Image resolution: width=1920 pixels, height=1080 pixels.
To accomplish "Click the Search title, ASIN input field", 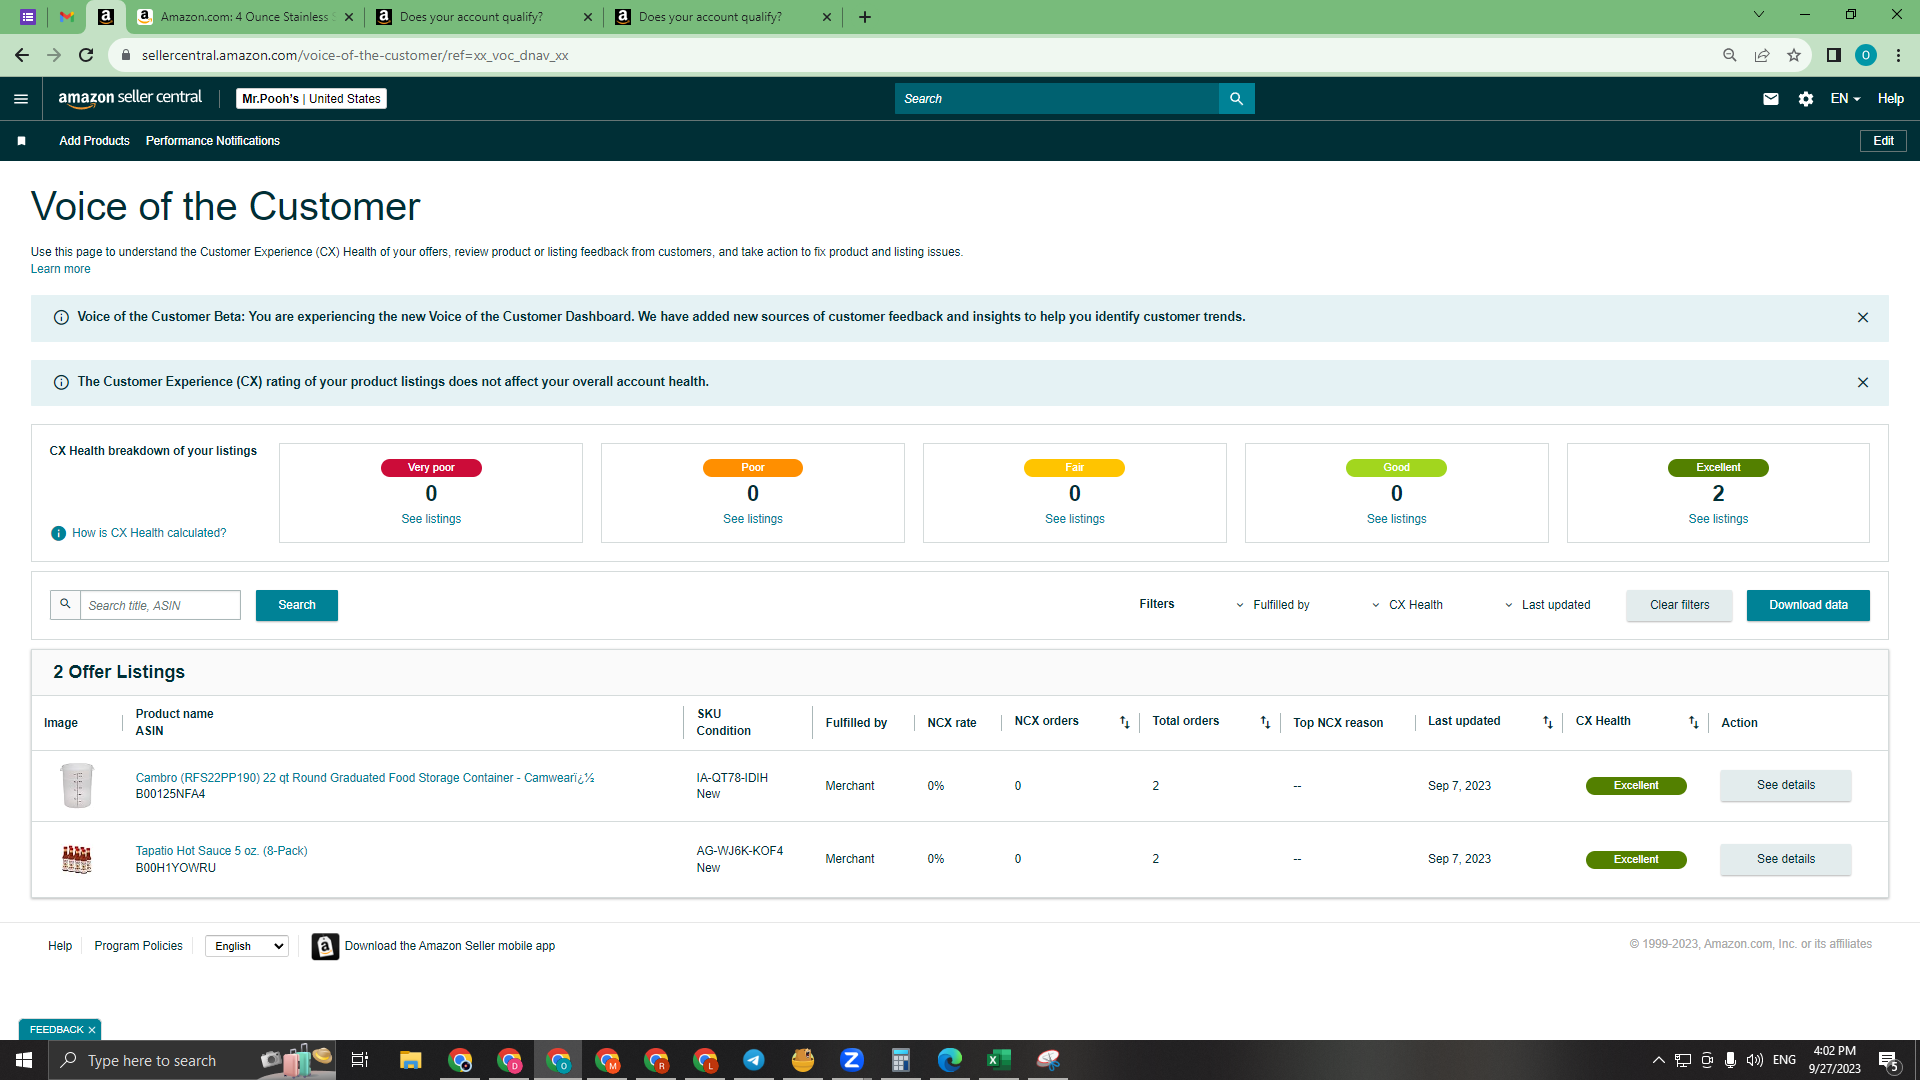I will click(160, 605).
